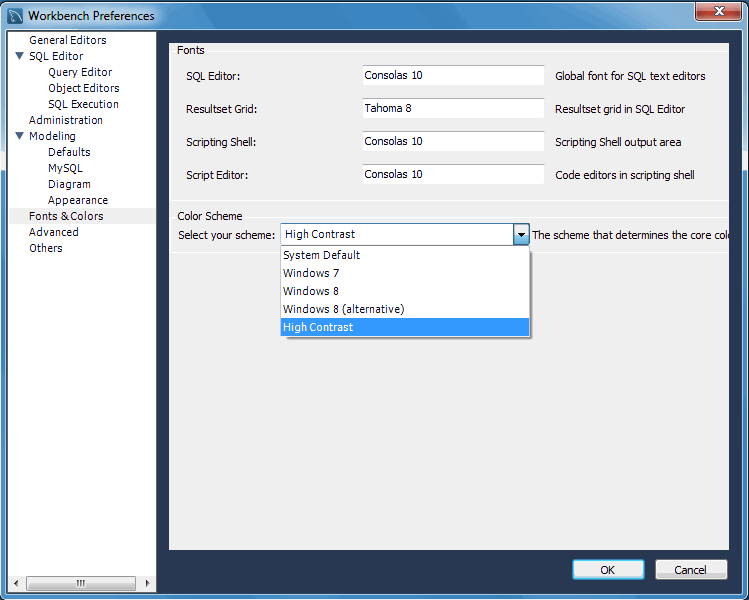The height and width of the screenshot is (600, 749).
Task: Choose System Default color scheme
Action: coord(321,255)
